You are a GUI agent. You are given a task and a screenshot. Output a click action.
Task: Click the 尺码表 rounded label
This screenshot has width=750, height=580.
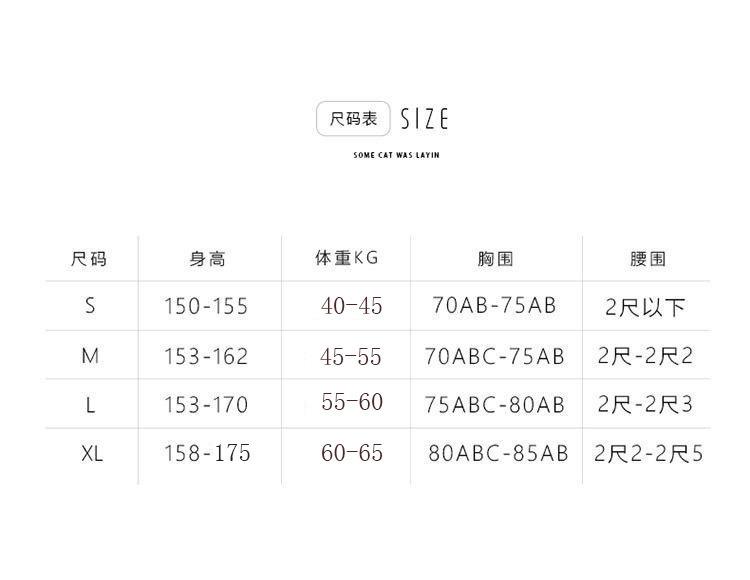pyautogui.click(x=353, y=119)
